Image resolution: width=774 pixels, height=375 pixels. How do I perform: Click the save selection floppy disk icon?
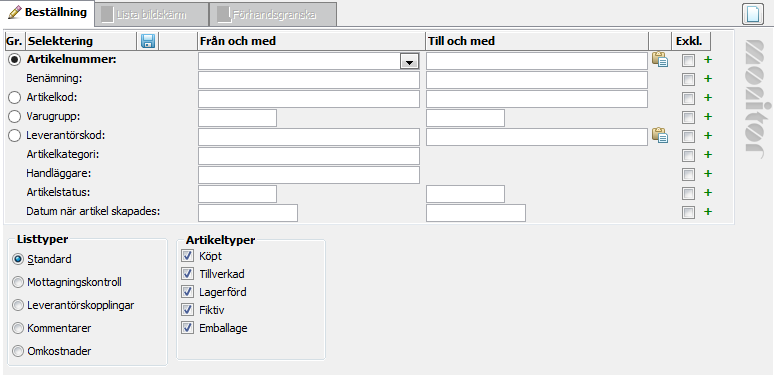coord(147,41)
